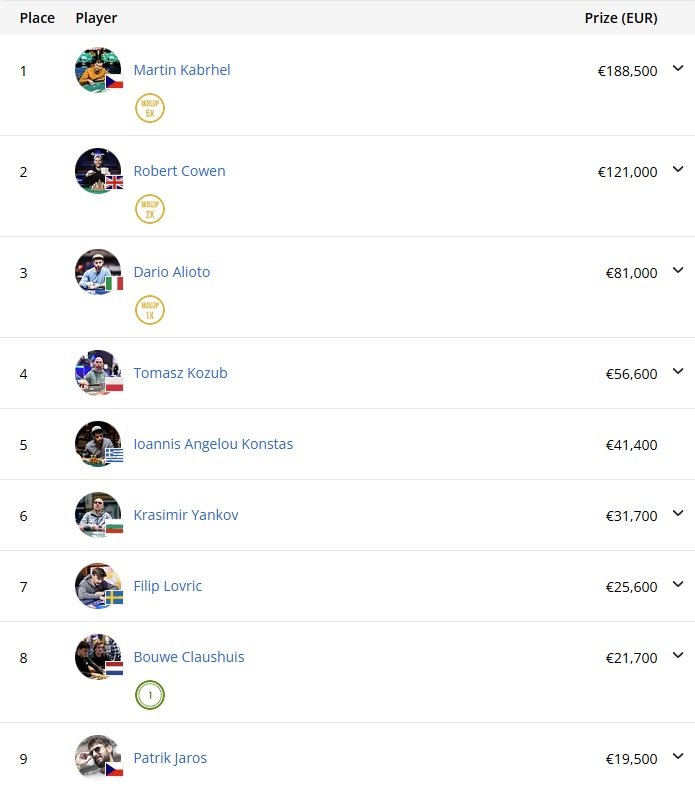Click the Player column header

pyautogui.click(x=96, y=18)
